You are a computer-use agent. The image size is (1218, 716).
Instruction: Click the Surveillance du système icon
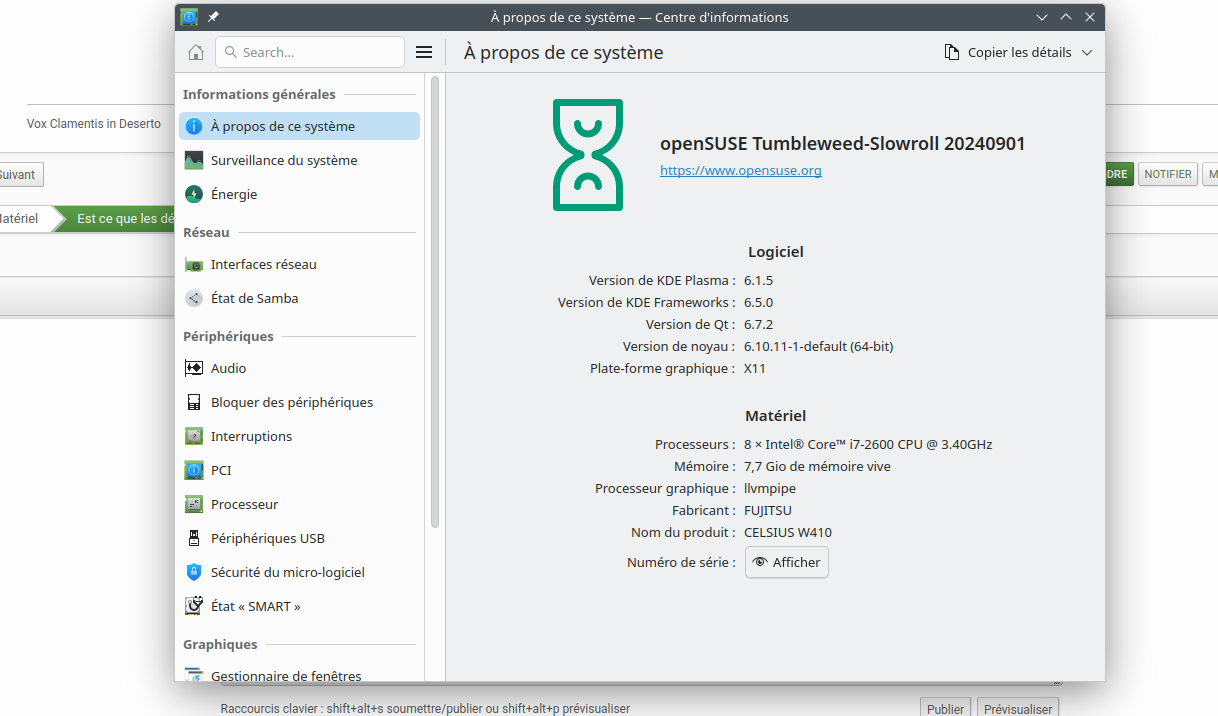pos(194,160)
